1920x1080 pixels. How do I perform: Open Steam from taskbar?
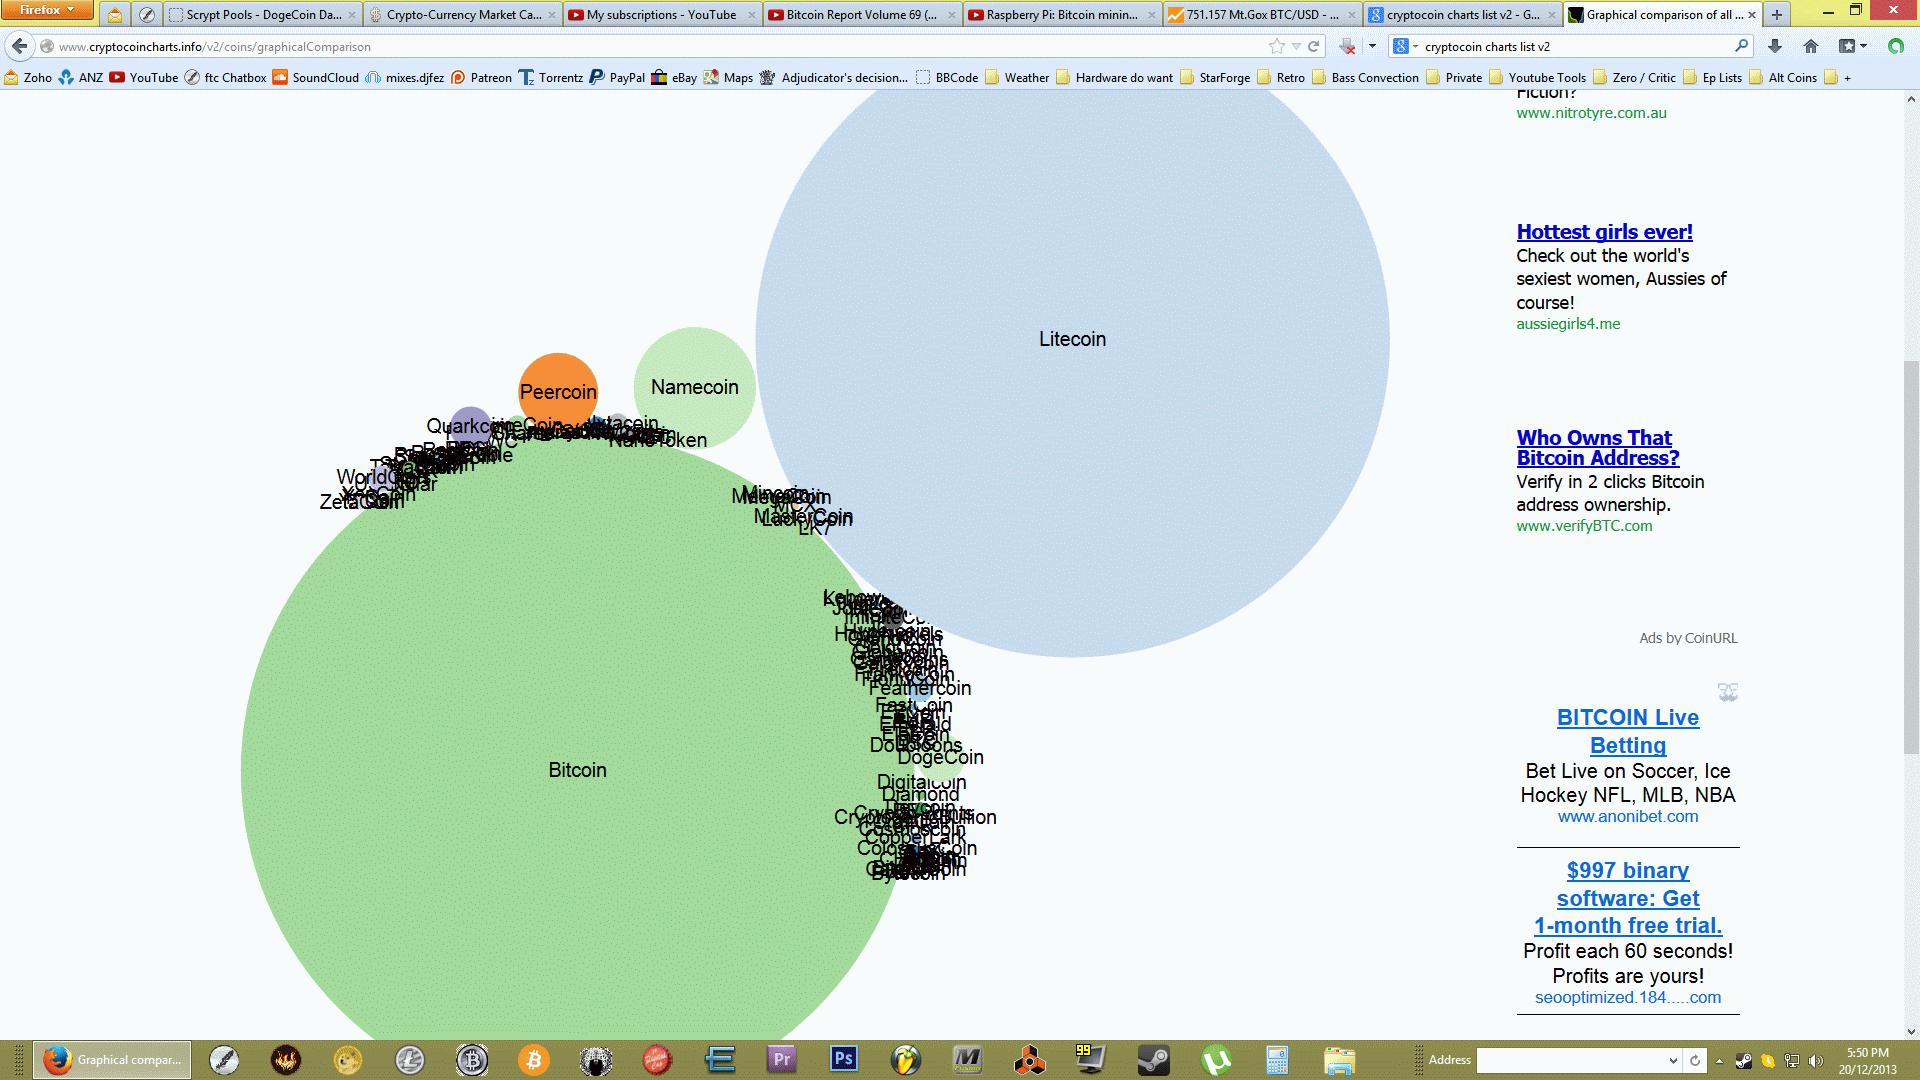(x=1153, y=1059)
